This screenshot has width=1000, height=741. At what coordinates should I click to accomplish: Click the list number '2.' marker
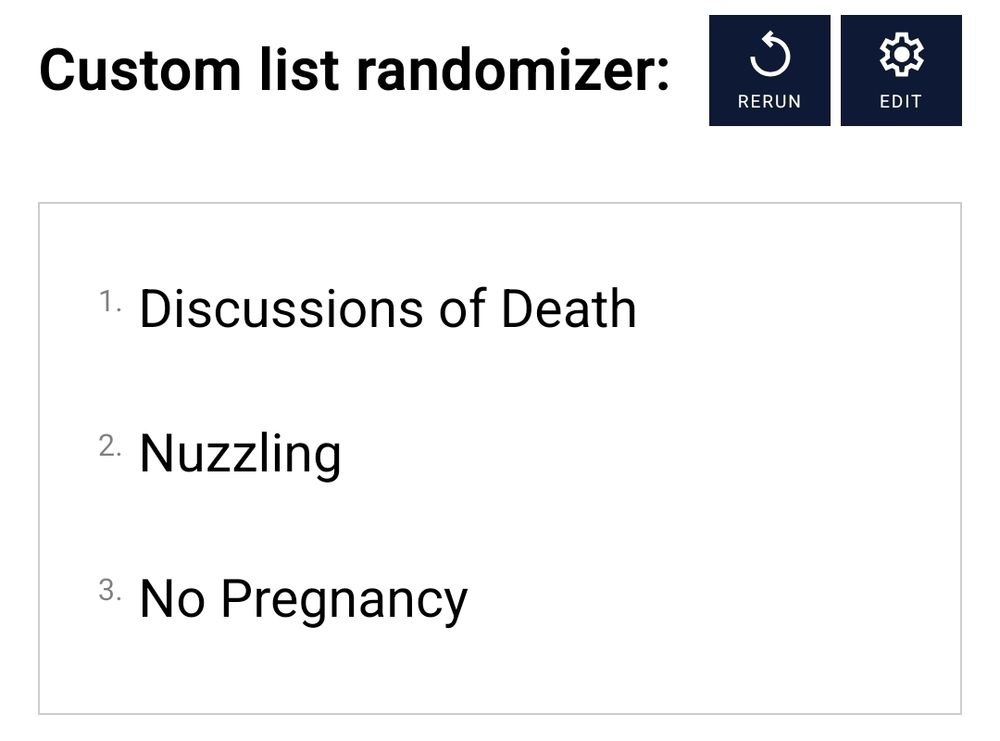pos(110,446)
